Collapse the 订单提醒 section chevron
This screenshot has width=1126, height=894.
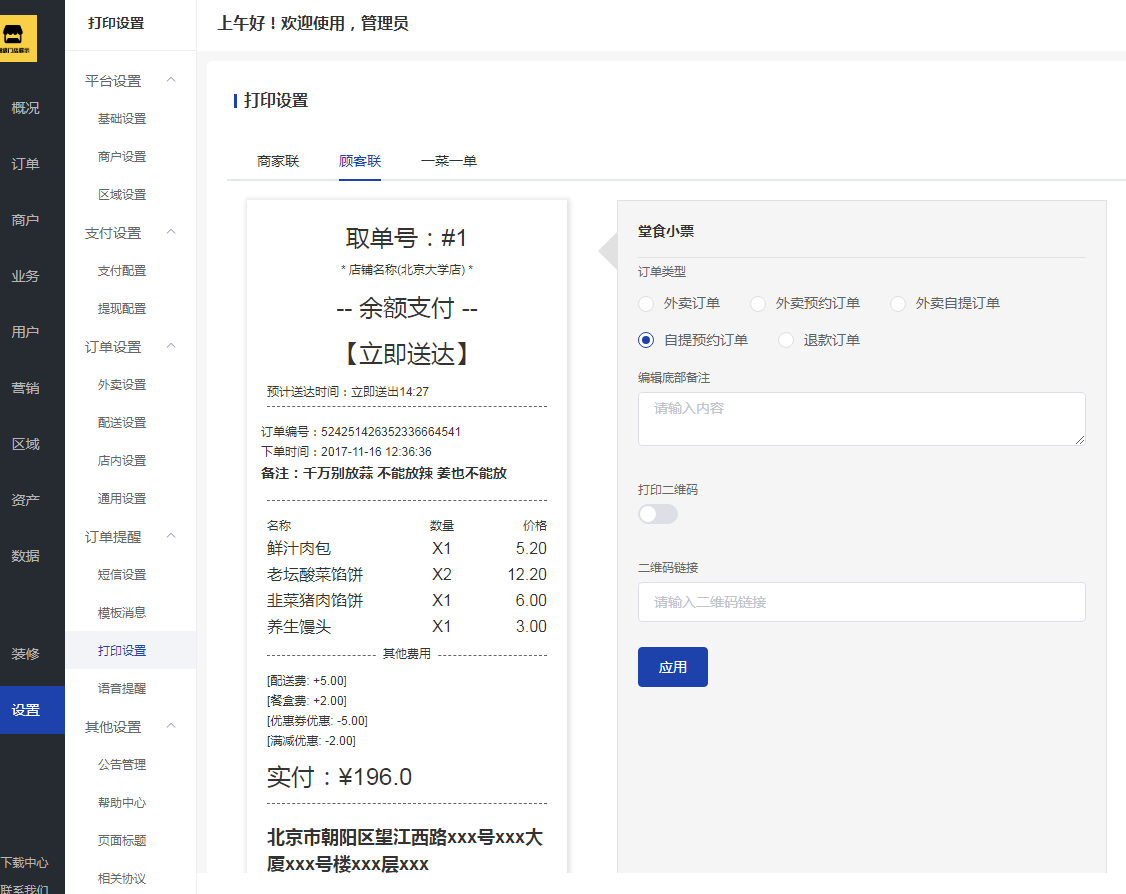tap(171, 536)
